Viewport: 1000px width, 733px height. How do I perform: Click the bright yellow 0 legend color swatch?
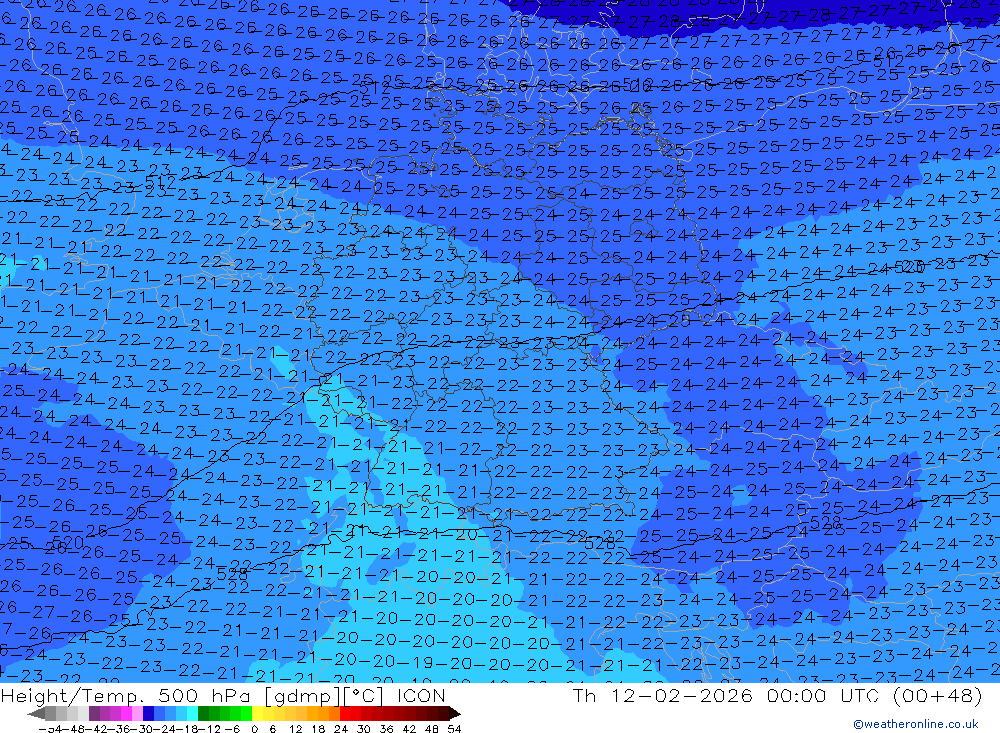(x=257, y=714)
